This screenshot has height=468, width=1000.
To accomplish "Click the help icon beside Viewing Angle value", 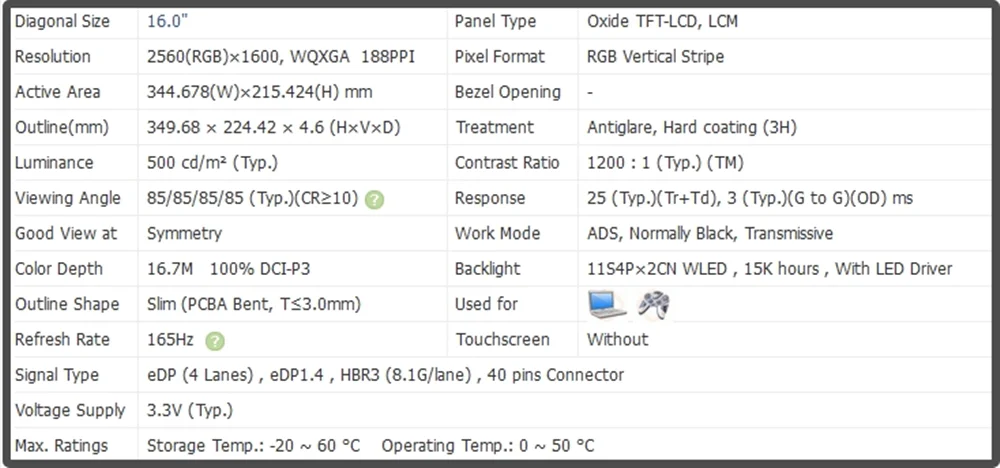I will [374, 199].
